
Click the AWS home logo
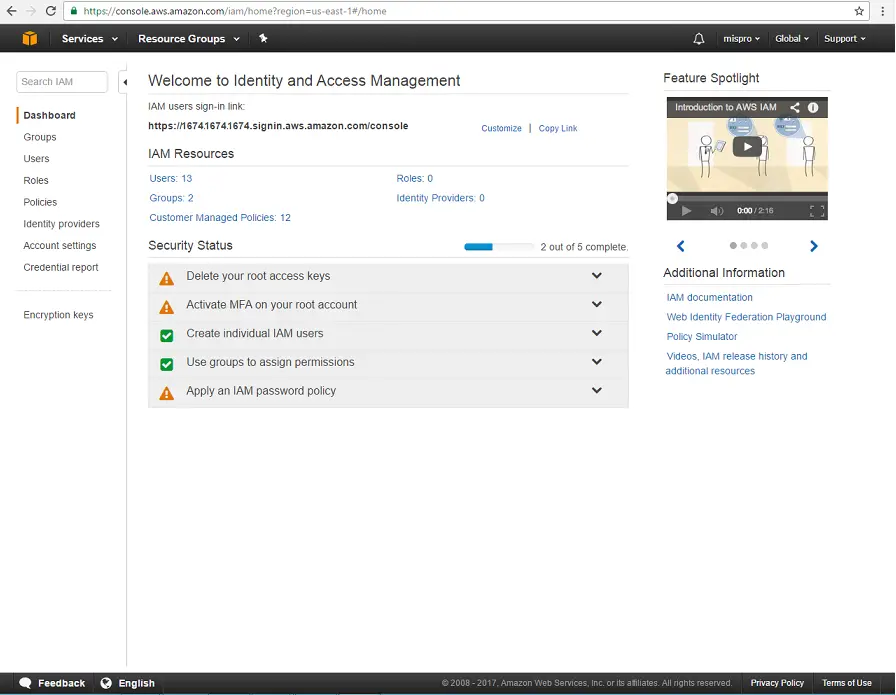(26, 38)
